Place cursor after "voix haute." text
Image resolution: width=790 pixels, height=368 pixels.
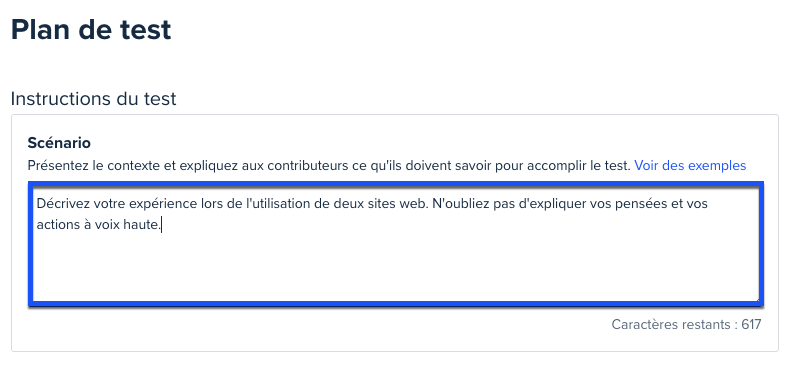tap(161, 225)
